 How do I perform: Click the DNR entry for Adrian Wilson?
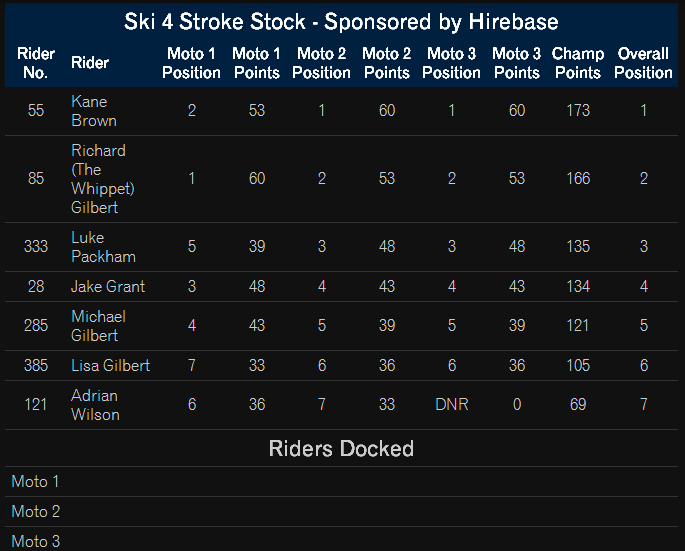(452, 405)
